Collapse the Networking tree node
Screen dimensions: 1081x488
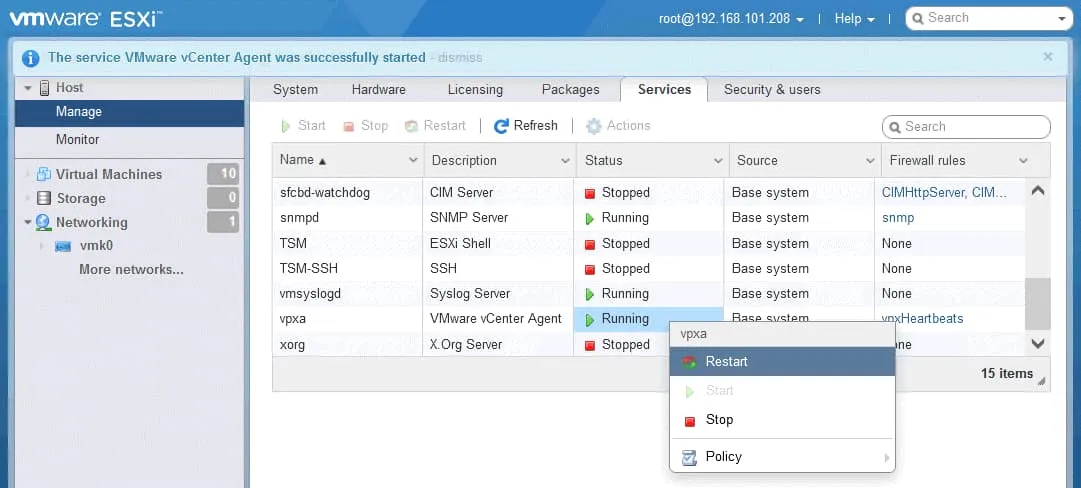coord(28,222)
